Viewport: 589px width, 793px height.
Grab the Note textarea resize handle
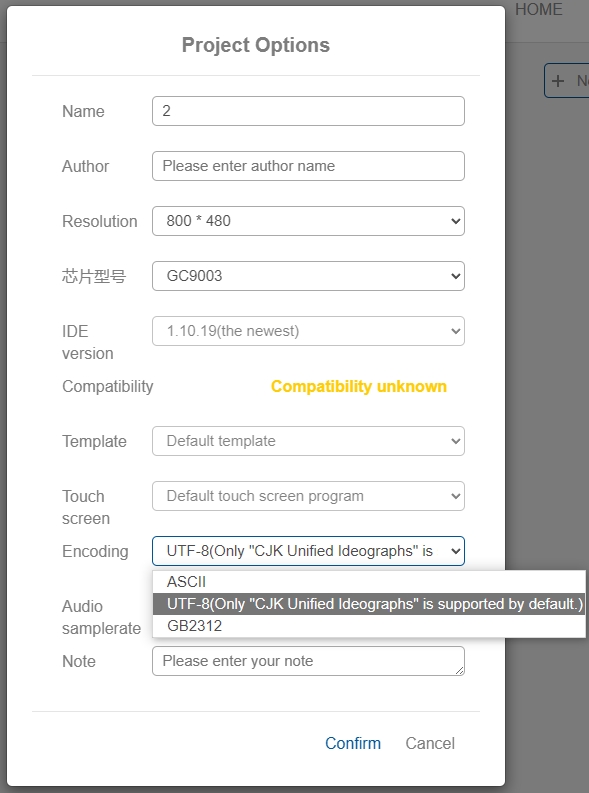click(459, 671)
